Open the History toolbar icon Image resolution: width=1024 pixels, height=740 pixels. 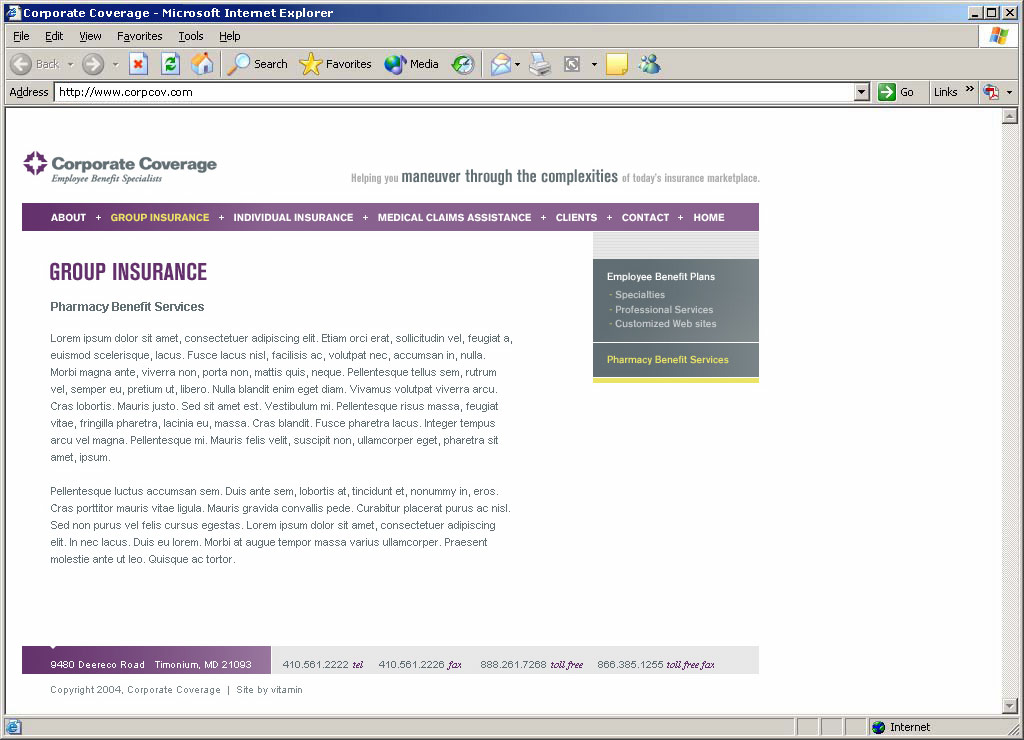tap(462, 64)
